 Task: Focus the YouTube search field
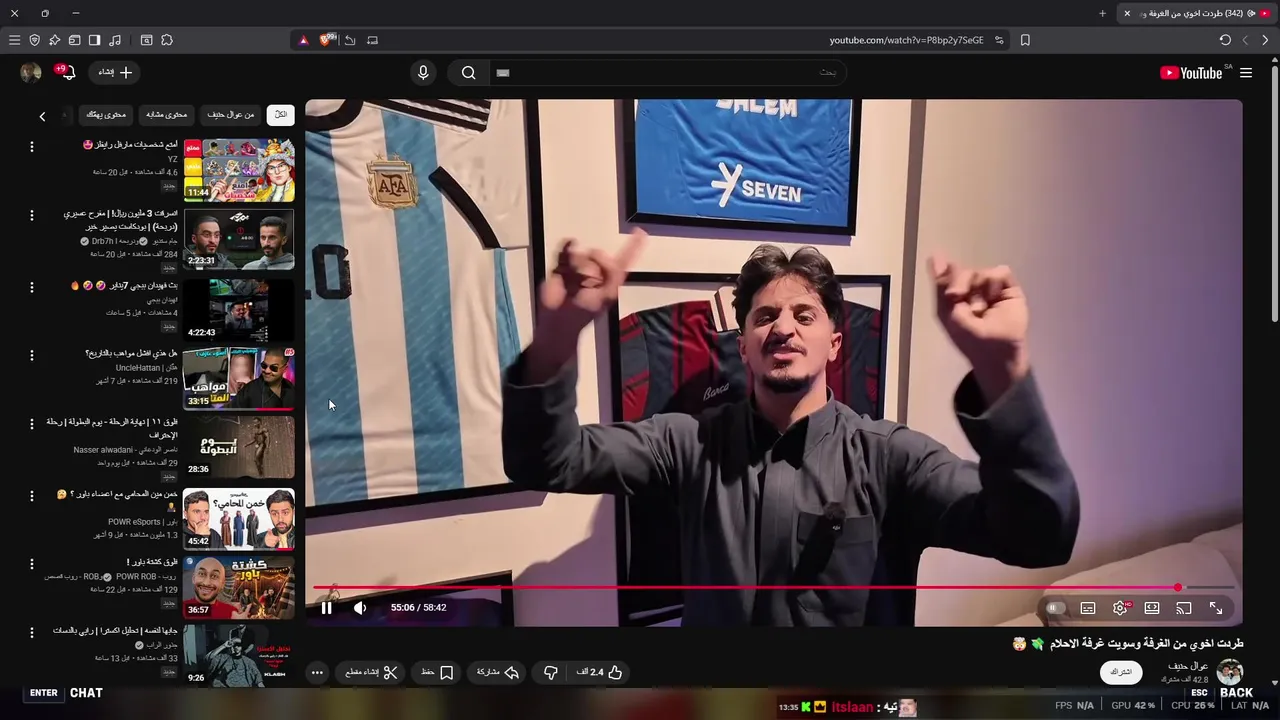coord(668,72)
